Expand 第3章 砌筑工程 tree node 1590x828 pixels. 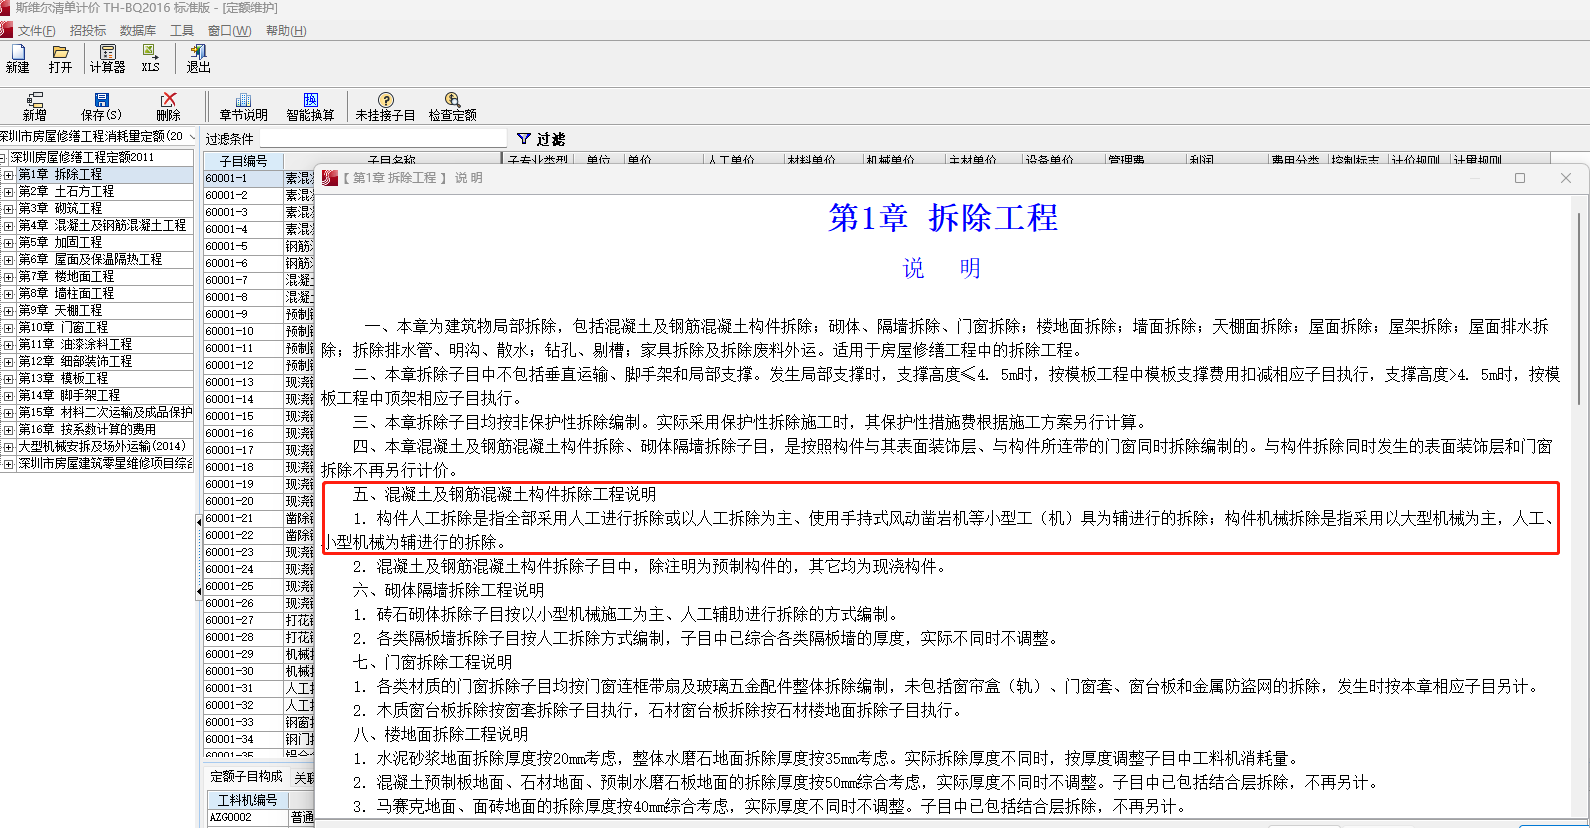[x=8, y=209]
